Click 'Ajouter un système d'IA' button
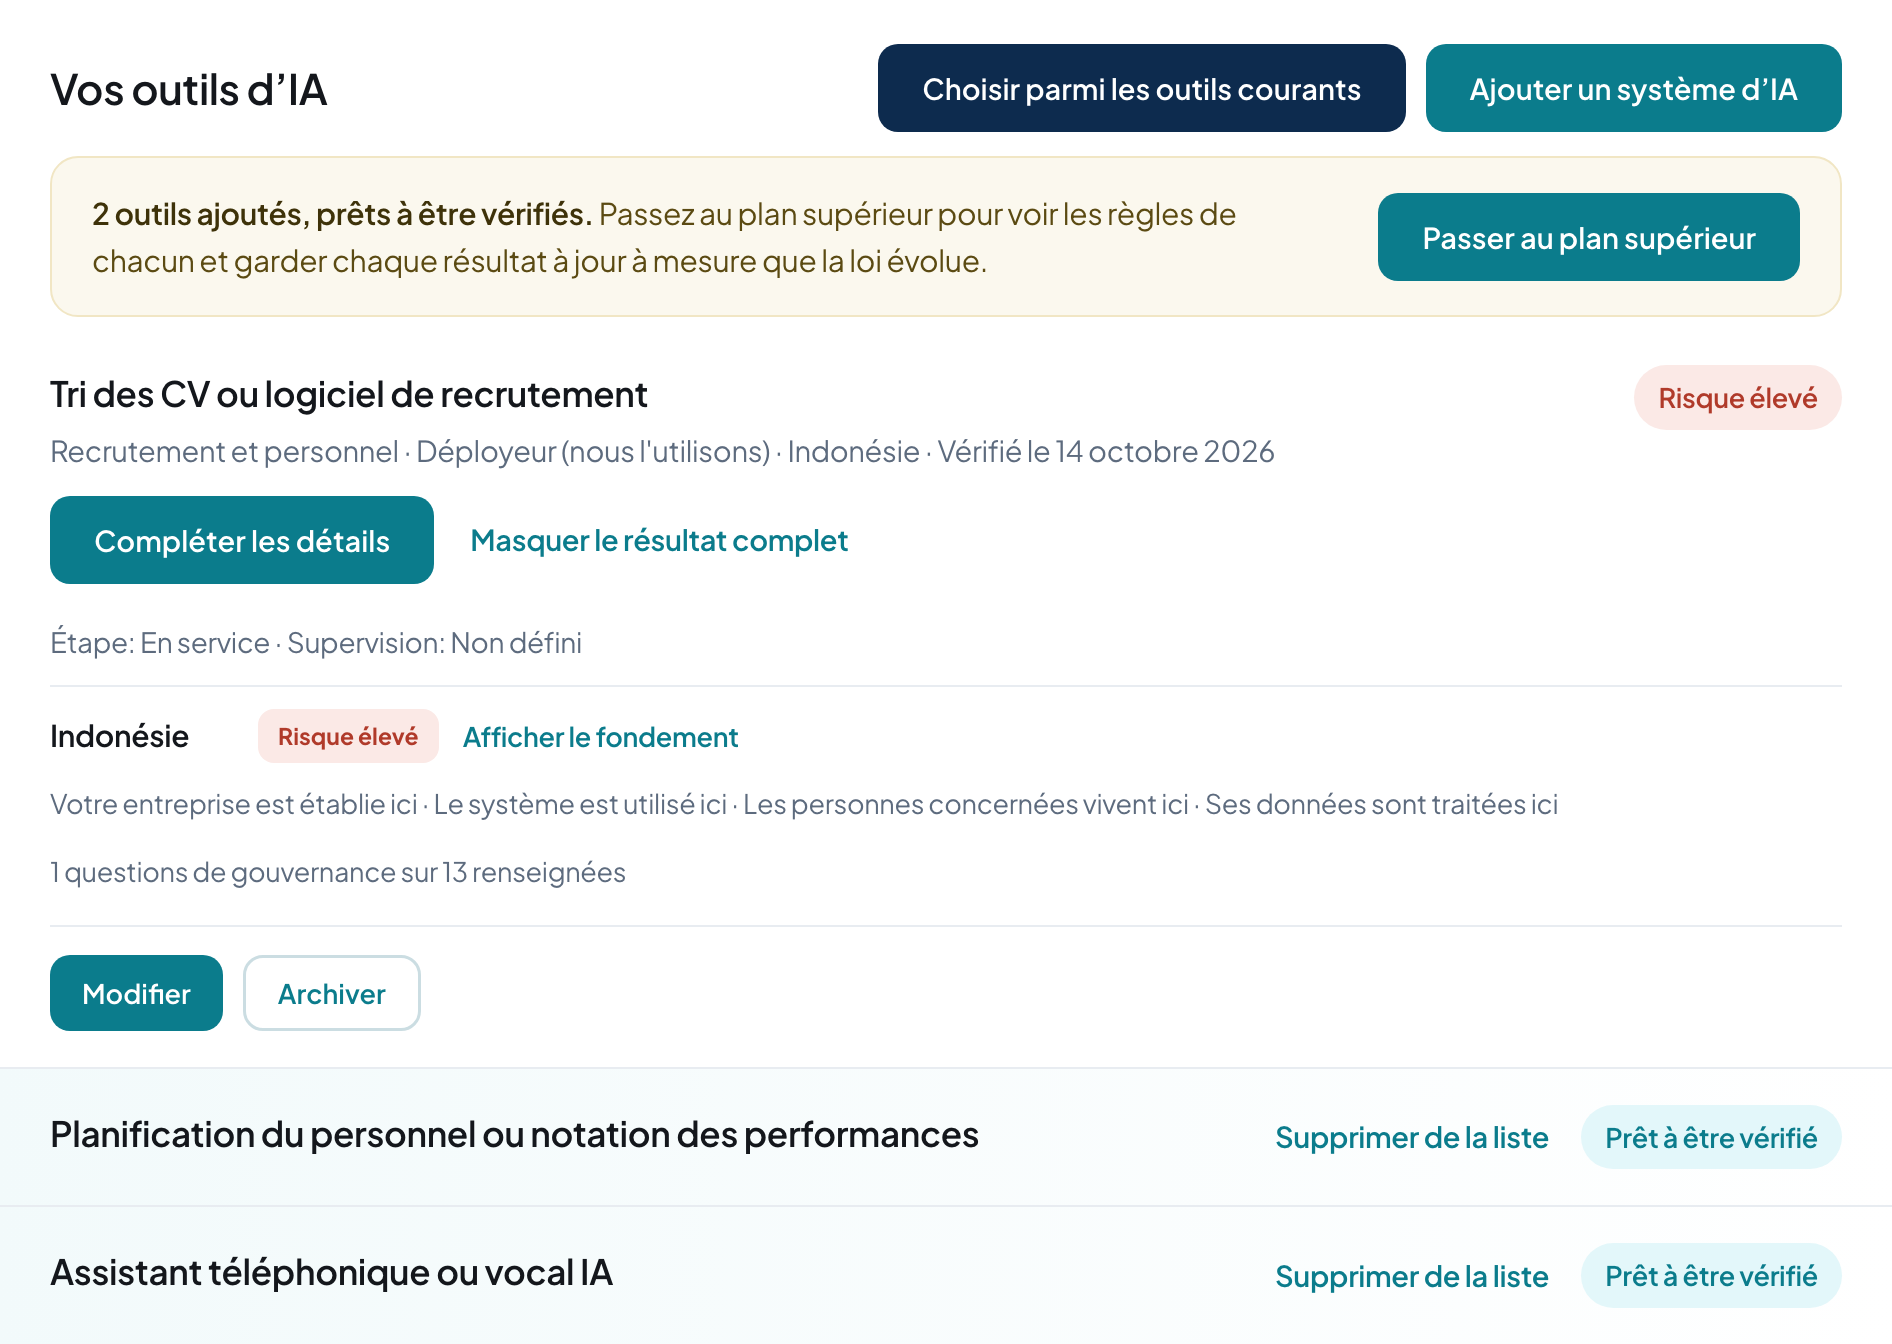Image resolution: width=1892 pixels, height=1344 pixels. [1633, 88]
